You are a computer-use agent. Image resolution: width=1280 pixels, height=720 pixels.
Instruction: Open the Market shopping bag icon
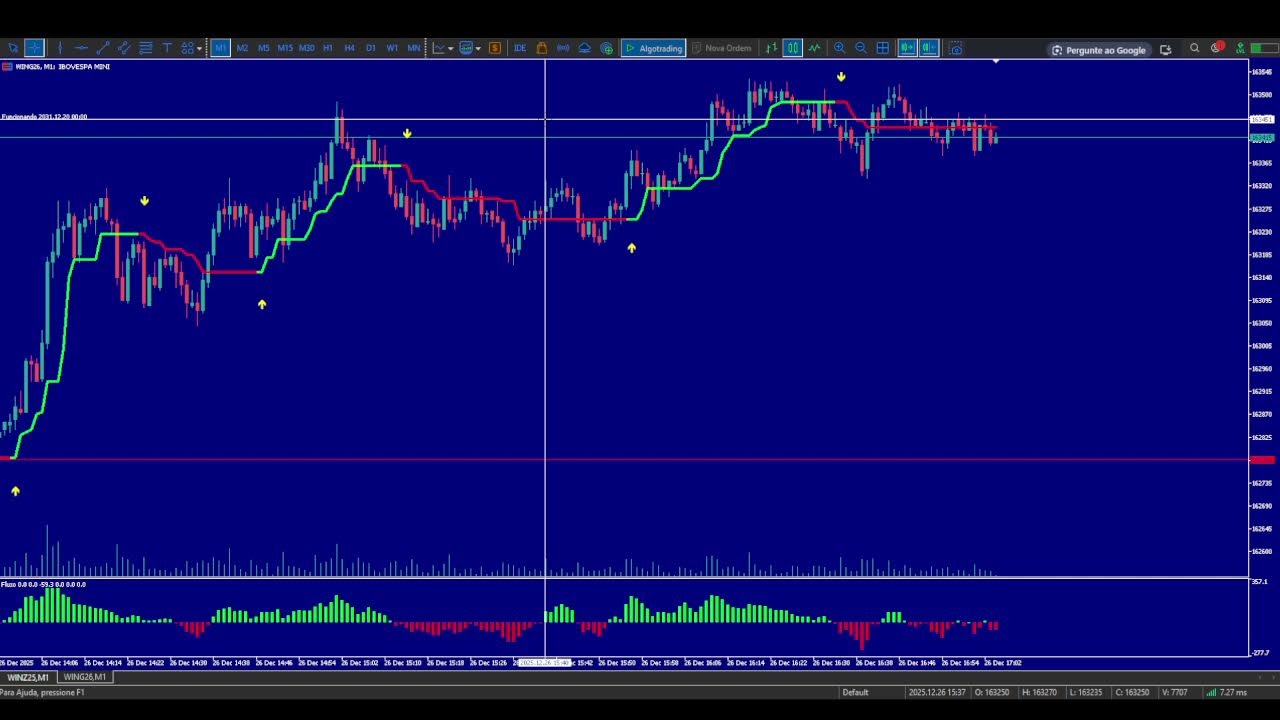coord(541,48)
